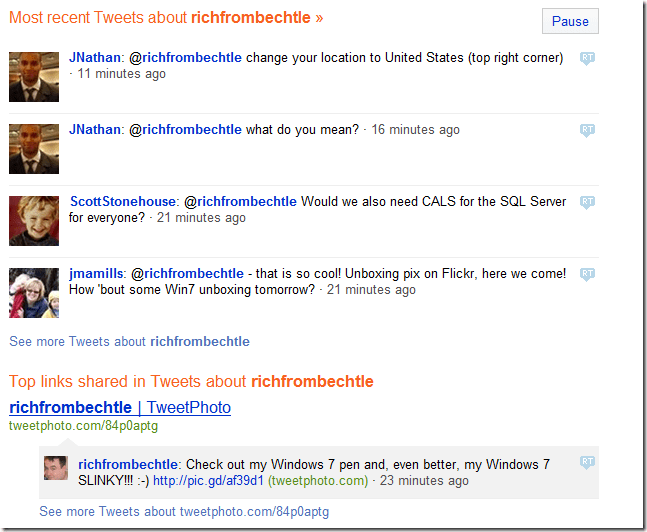
Task: Retweet jmamills' unboxing tweet
Action: point(587,274)
